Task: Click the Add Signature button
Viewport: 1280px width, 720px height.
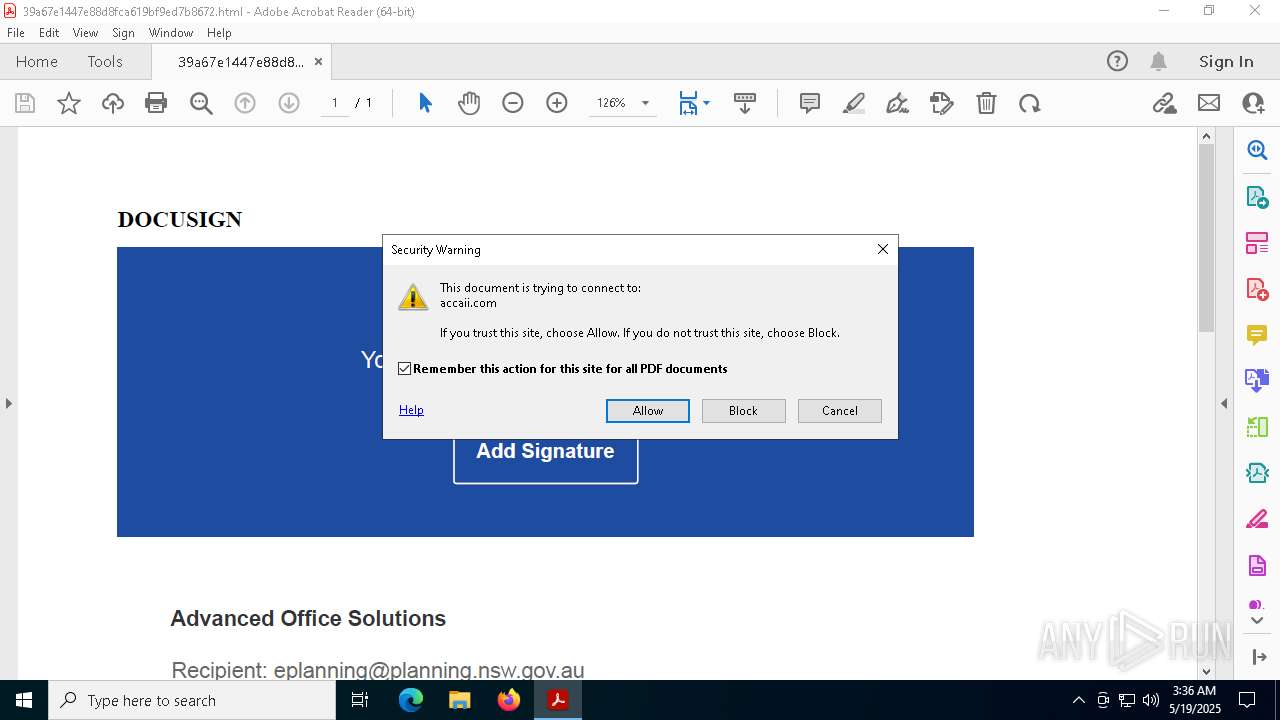Action: 546,452
